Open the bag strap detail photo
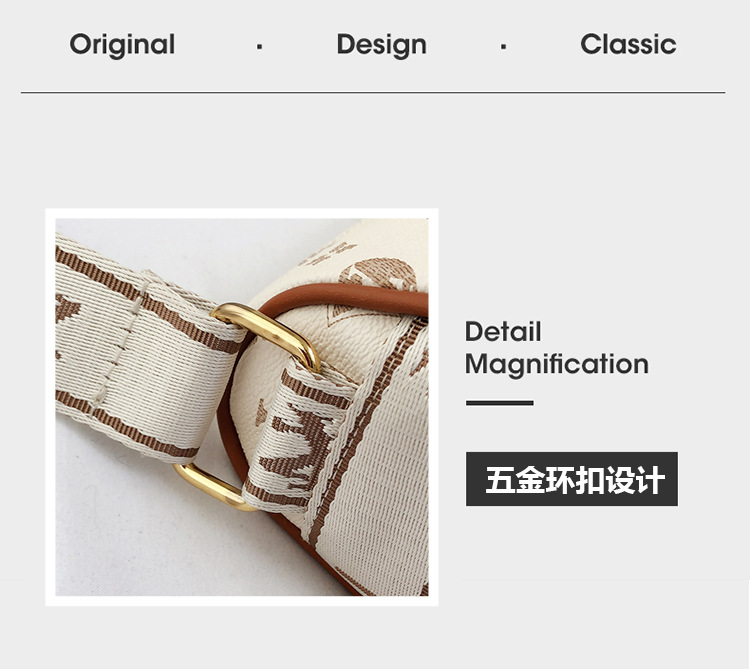Image resolution: width=750 pixels, height=669 pixels. pos(242,407)
